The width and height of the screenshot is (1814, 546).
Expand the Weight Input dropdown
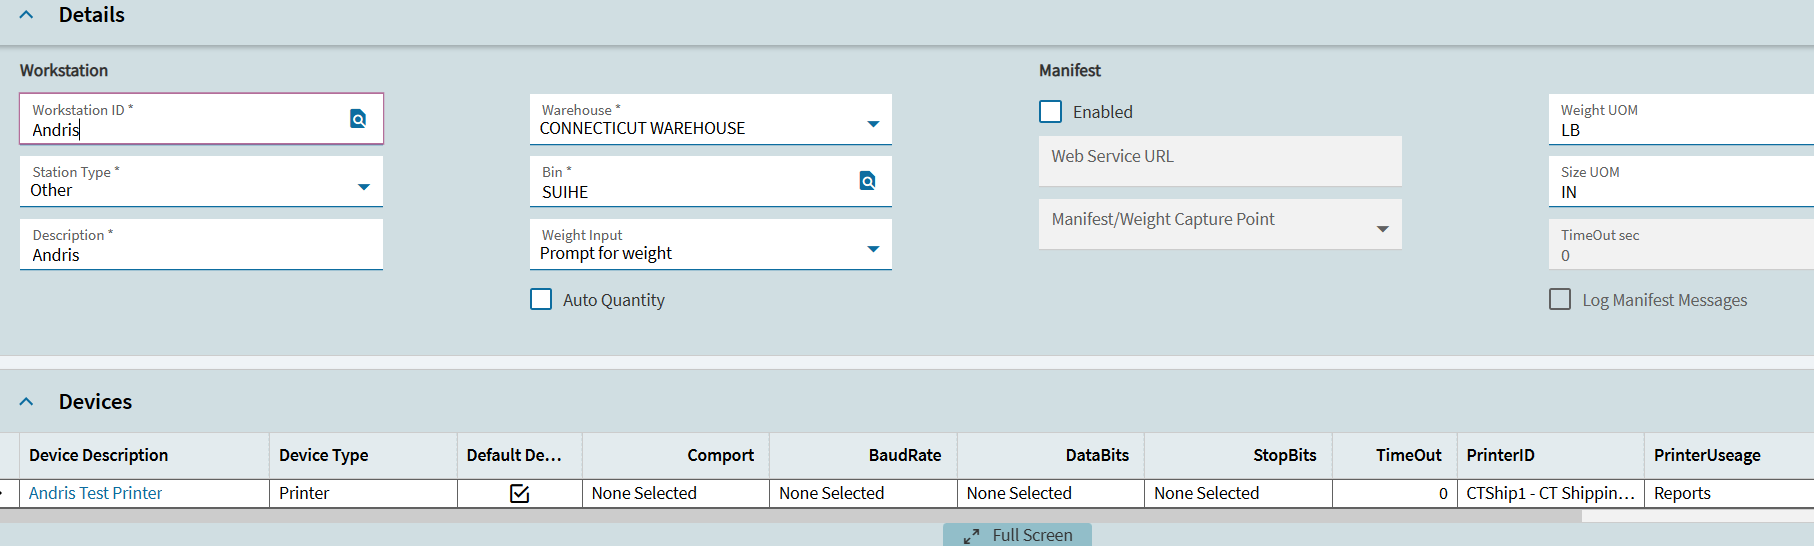coord(873,249)
